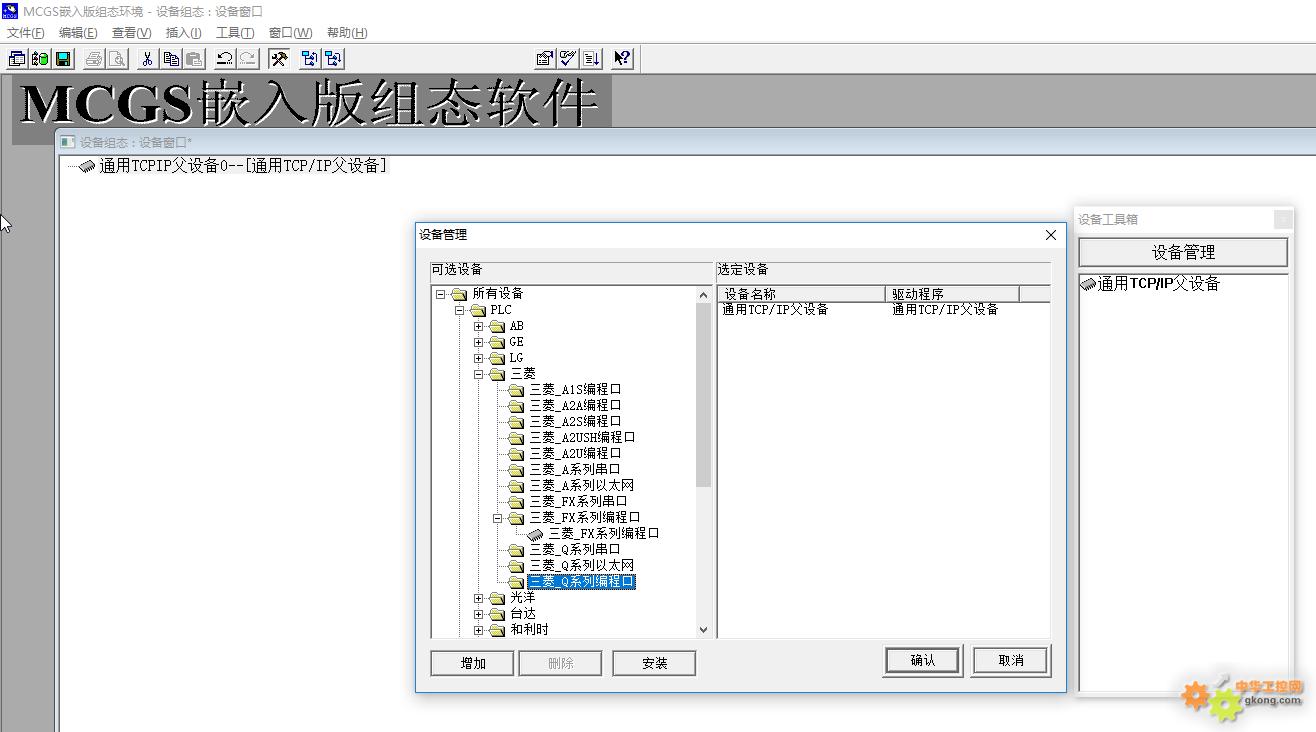The height and width of the screenshot is (732, 1316).
Task: Open the 帮助(H) menu
Action: pos(347,33)
